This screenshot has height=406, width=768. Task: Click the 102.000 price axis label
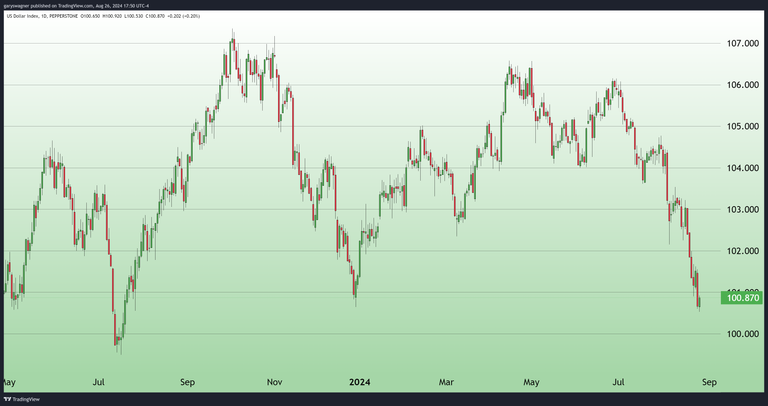pyautogui.click(x=740, y=251)
